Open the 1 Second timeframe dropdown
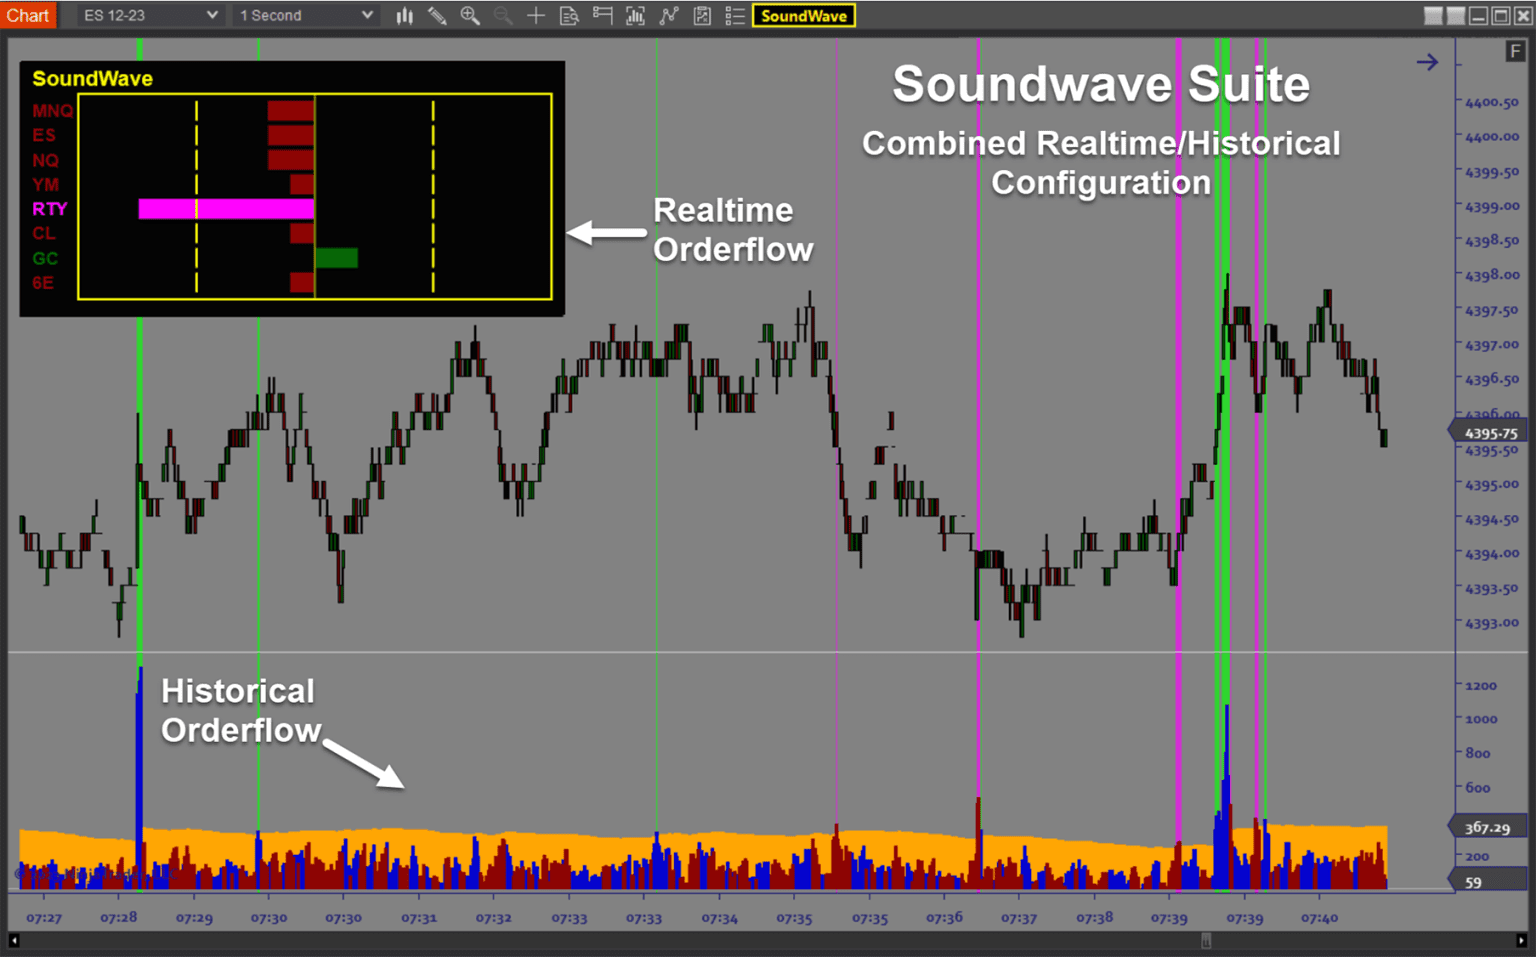The width and height of the screenshot is (1536, 957). (x=305, y=15)
